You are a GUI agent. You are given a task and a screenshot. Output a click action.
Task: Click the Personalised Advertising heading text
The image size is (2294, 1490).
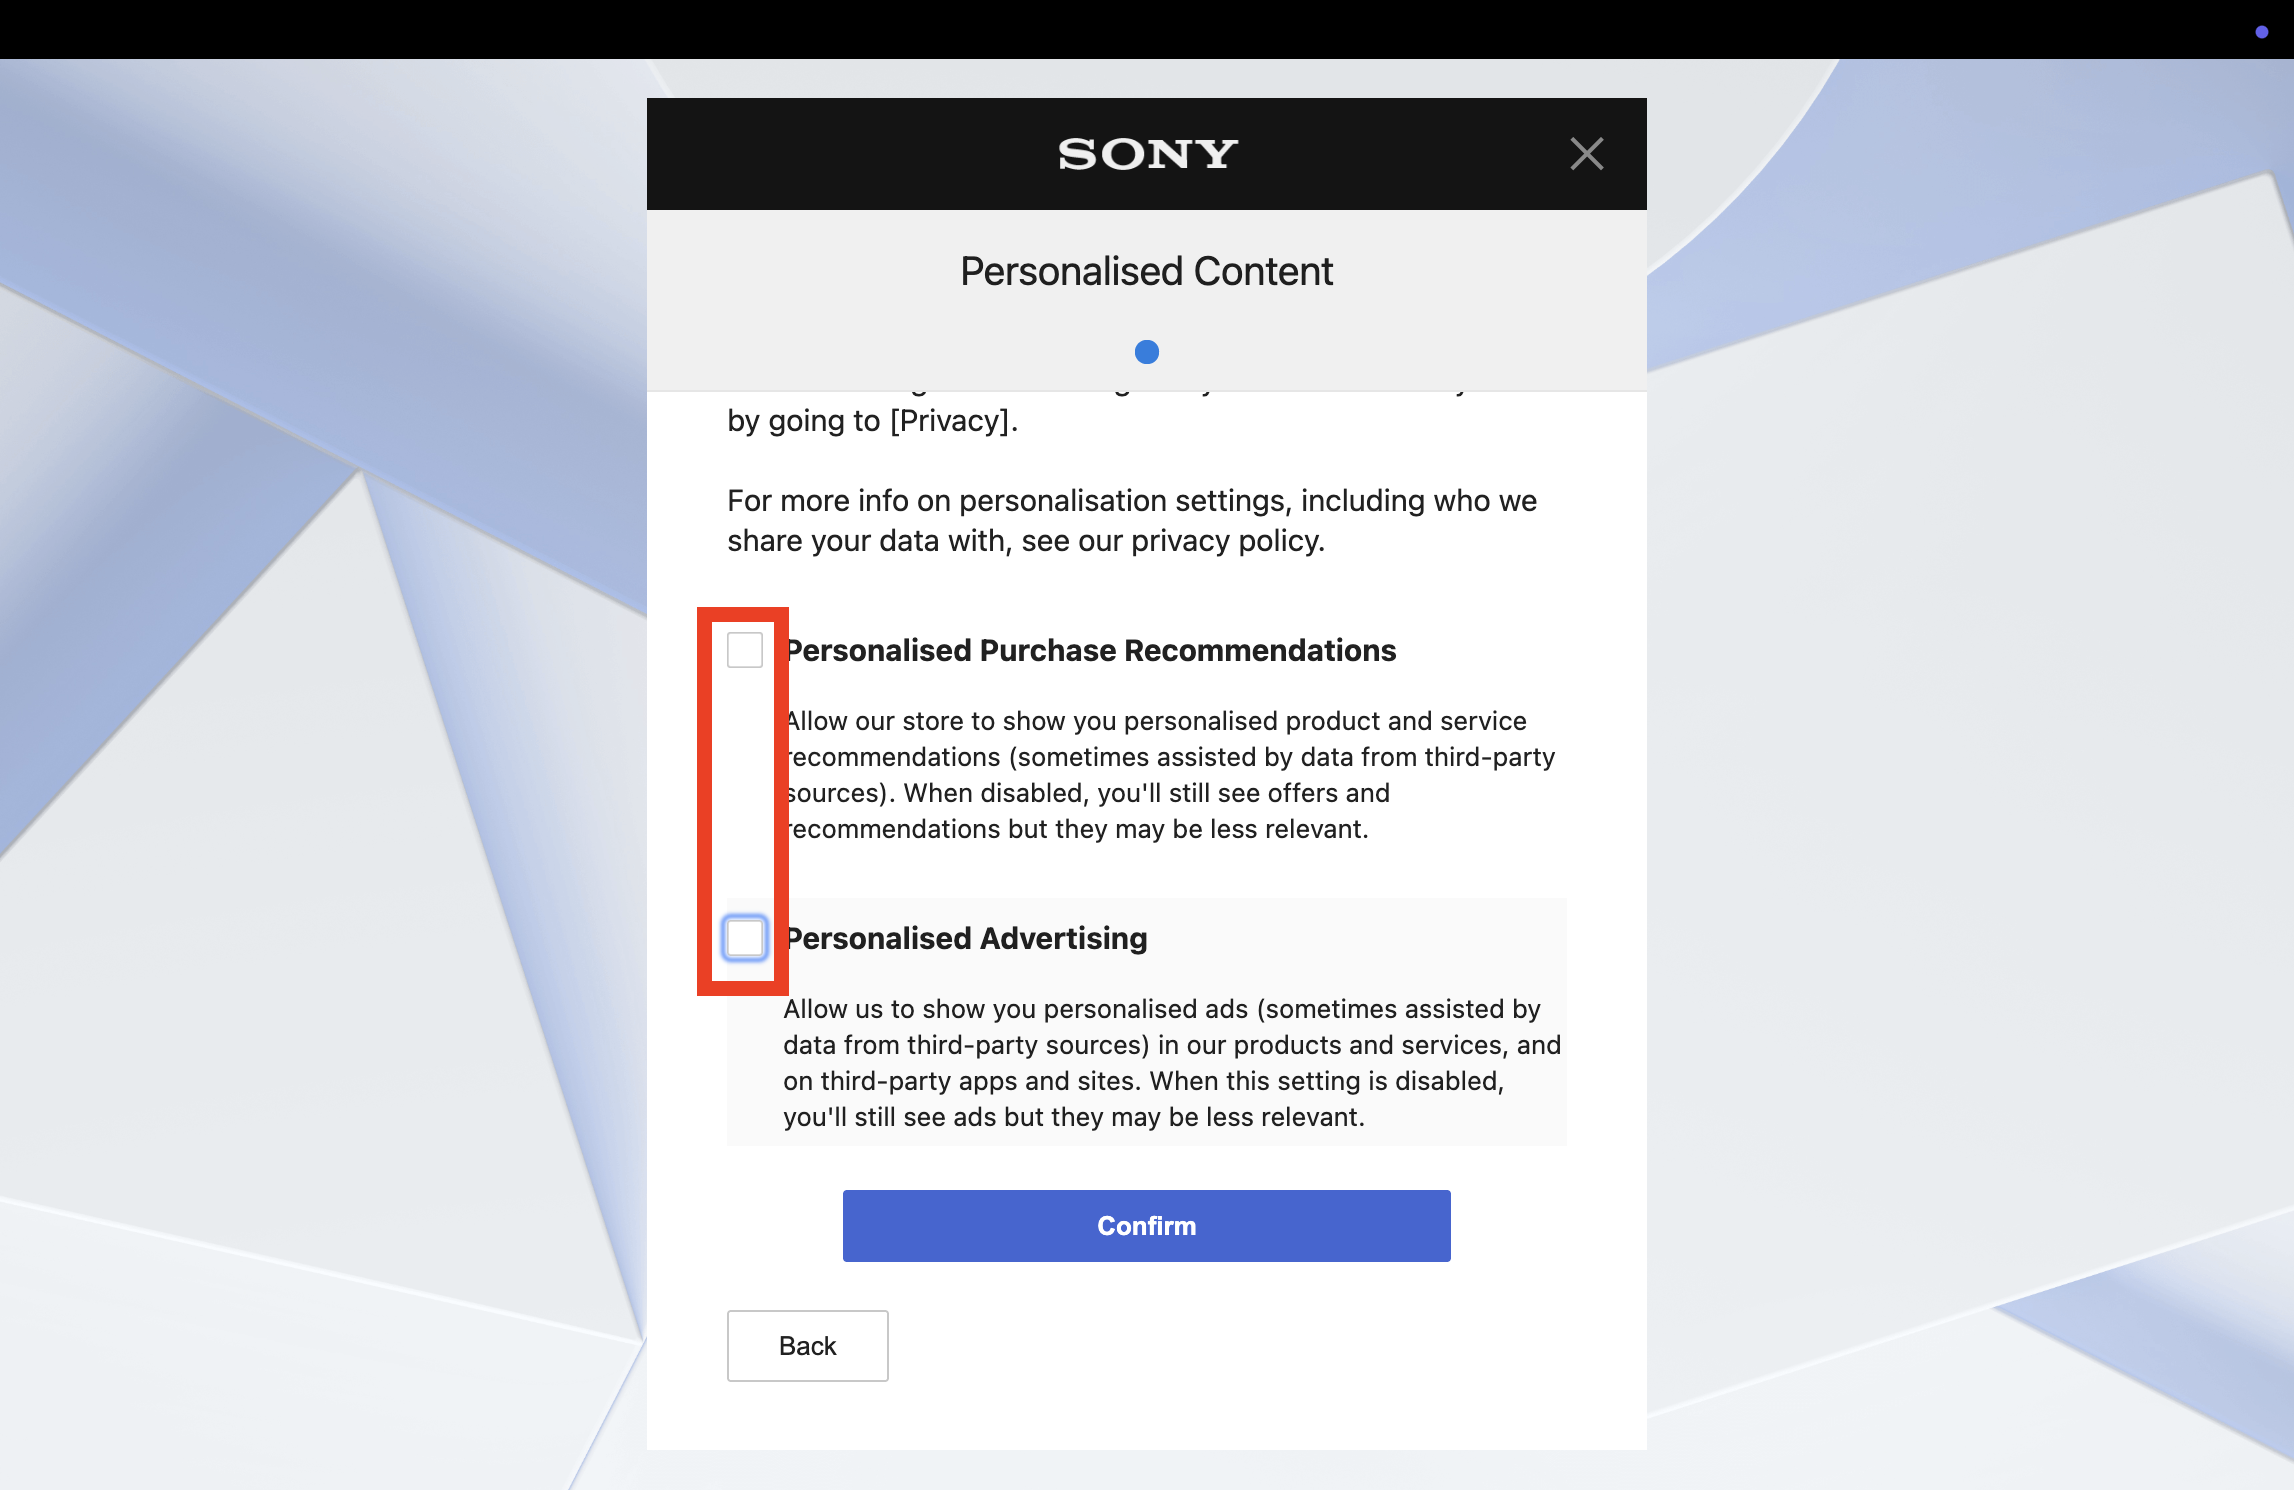tap(966, 938)
